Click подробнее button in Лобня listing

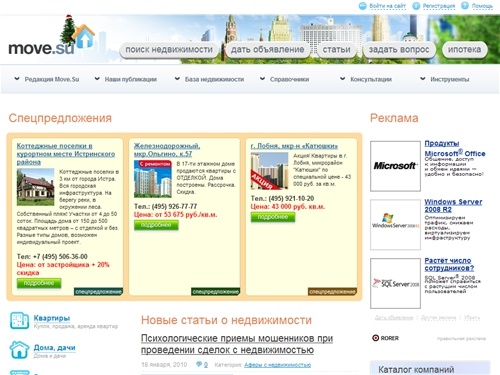point(273,217)
